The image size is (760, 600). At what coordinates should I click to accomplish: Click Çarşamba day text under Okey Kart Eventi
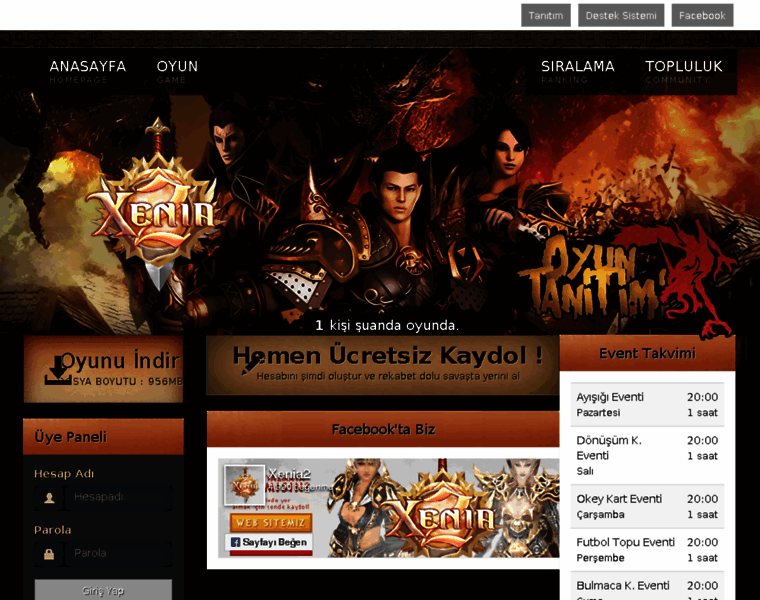pyautogui.click(x=600, y=515)
